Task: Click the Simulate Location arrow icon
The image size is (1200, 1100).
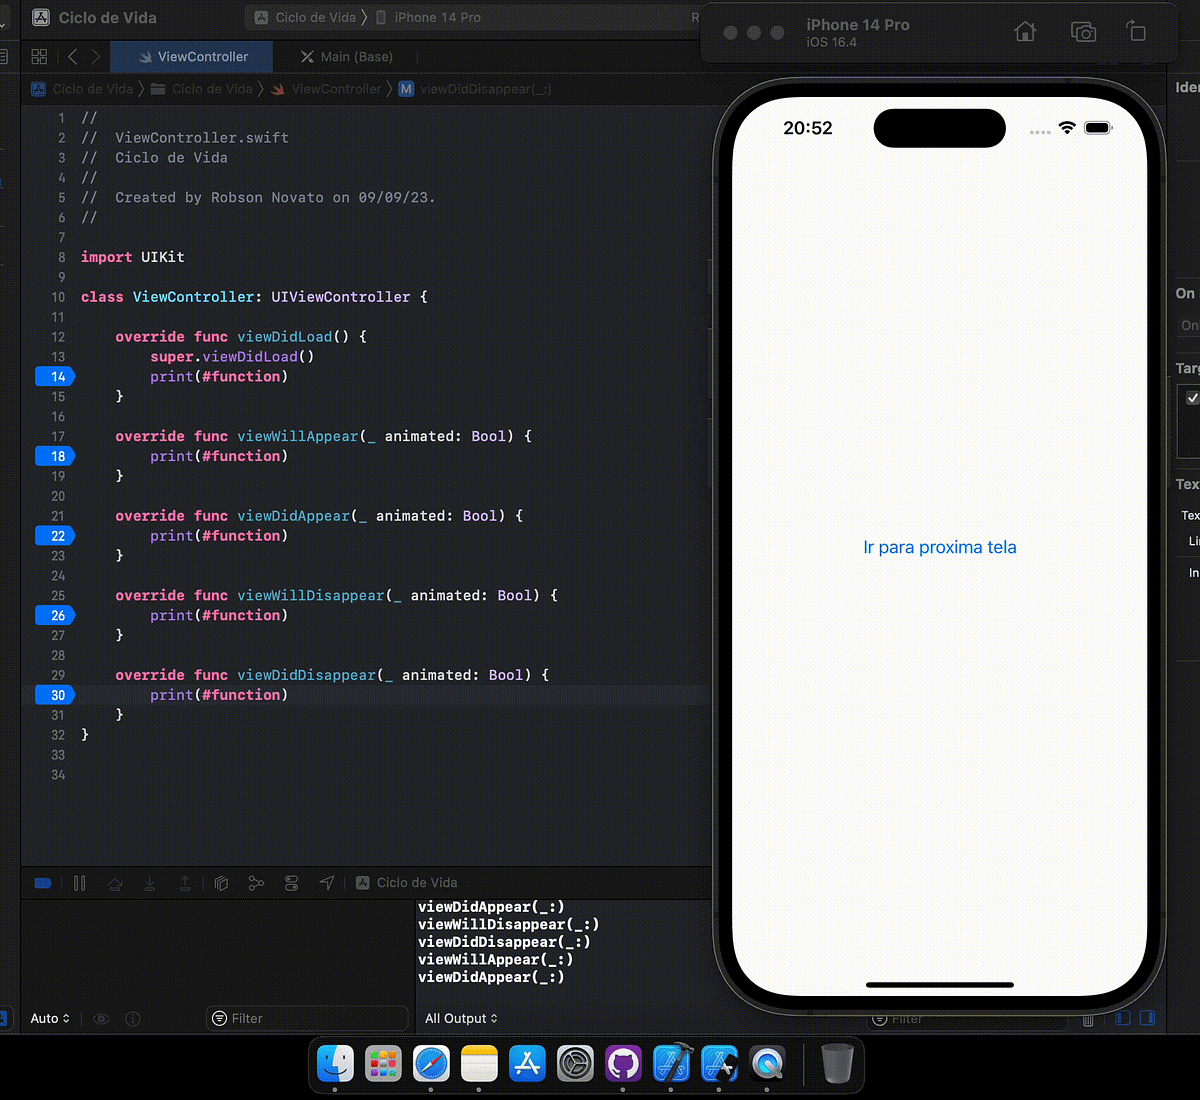Action: [326, 883]
